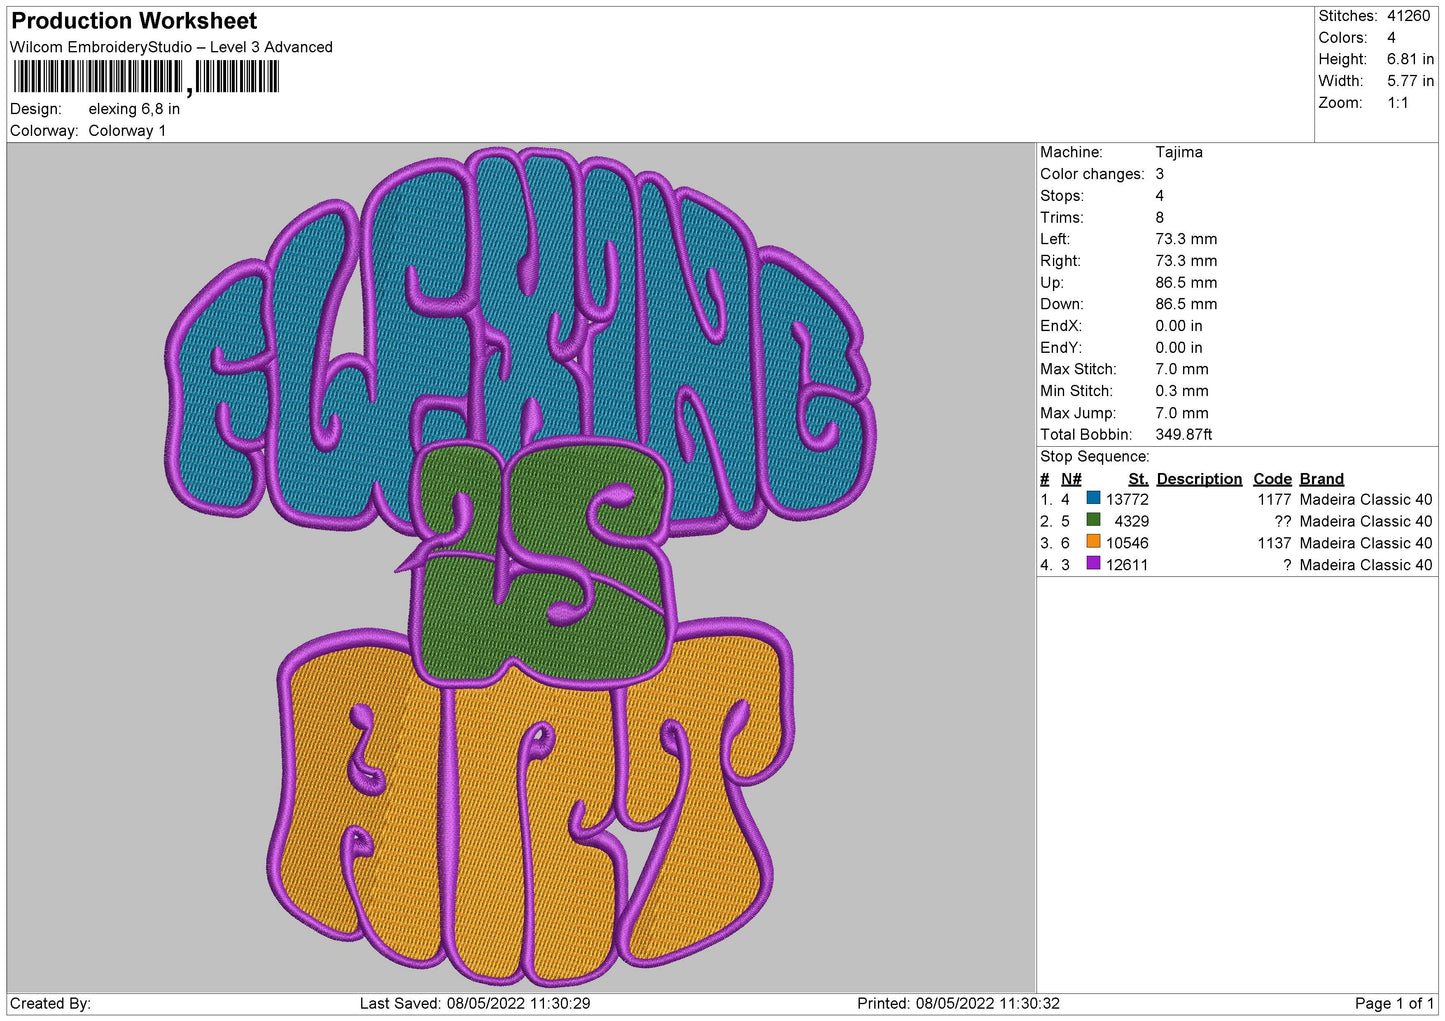Screen dimensions: 1445x1021
Task: Click the Production Worksheet title
Action: (x=134, y=21)
